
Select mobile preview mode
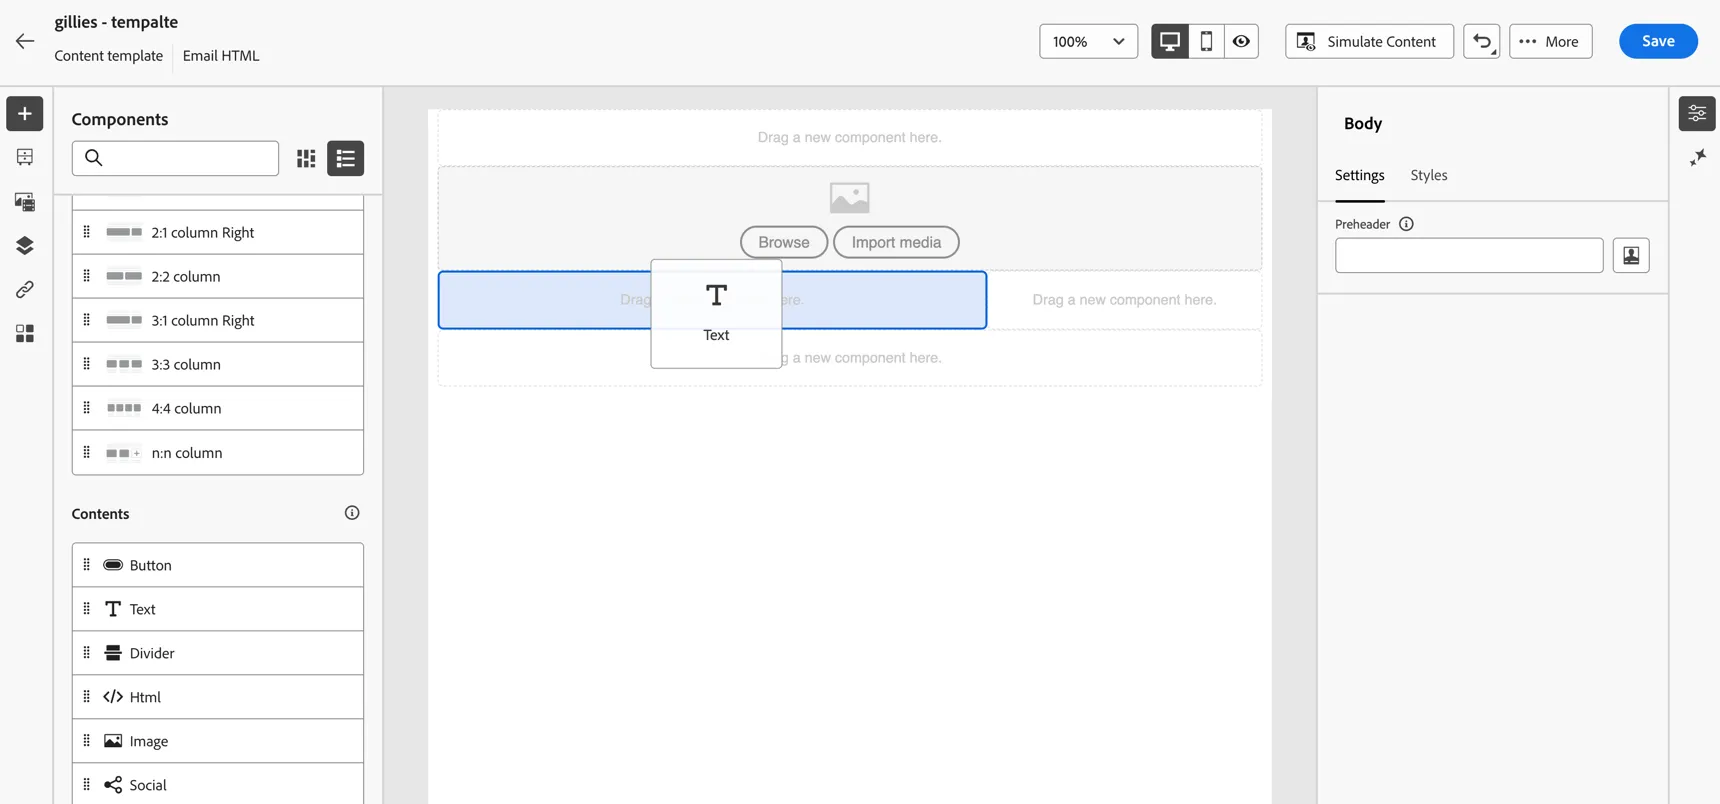point(1206,41)
